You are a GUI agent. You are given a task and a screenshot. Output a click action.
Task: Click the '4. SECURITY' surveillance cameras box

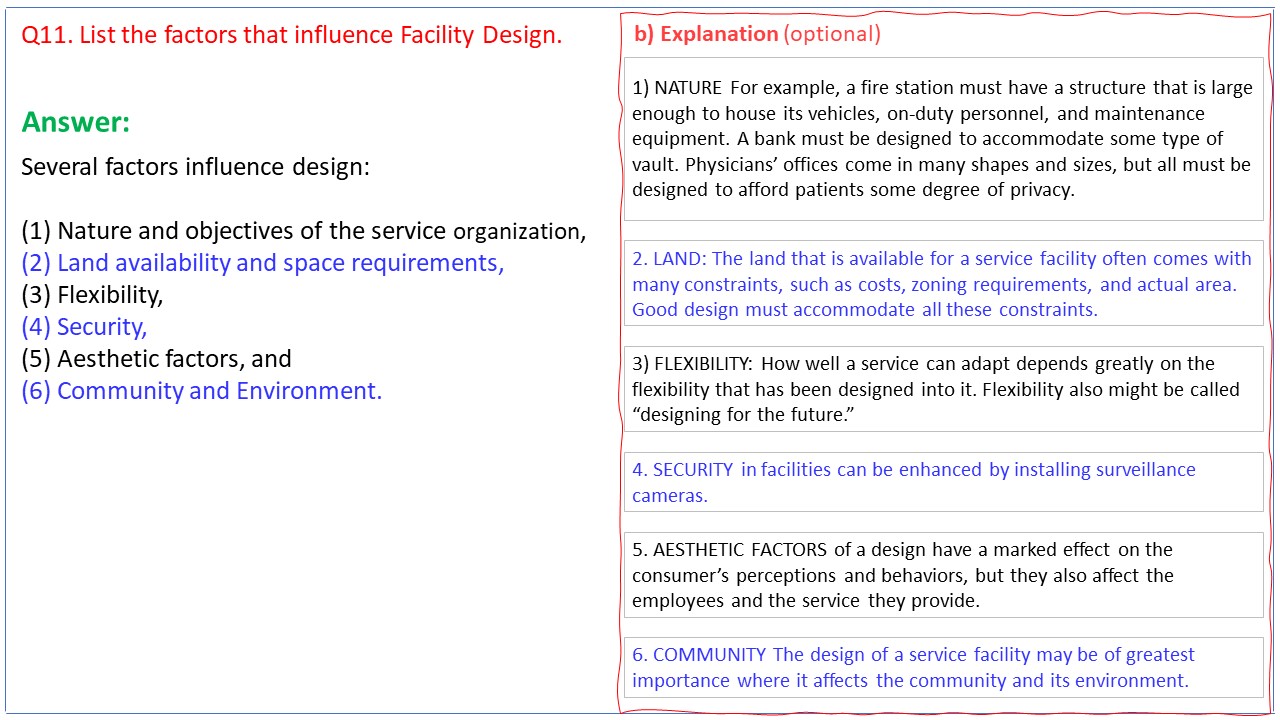(943, 482)
